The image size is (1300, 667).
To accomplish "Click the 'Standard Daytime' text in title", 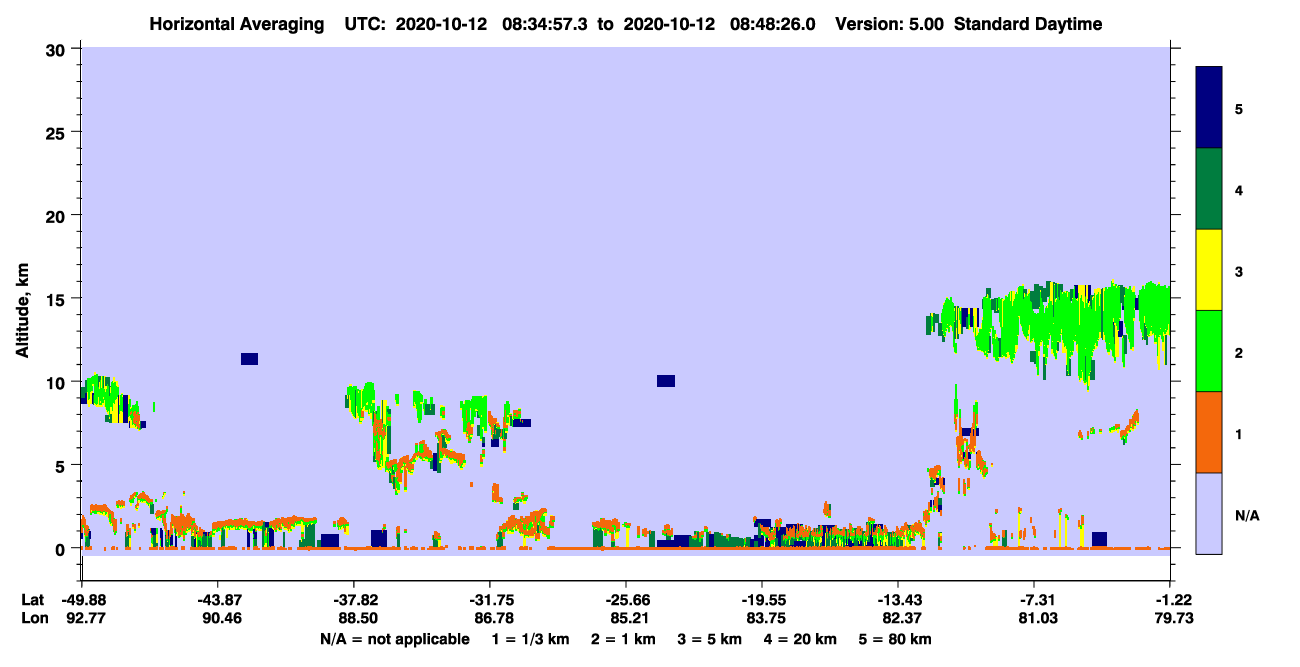I will (x=1028, y=24).
